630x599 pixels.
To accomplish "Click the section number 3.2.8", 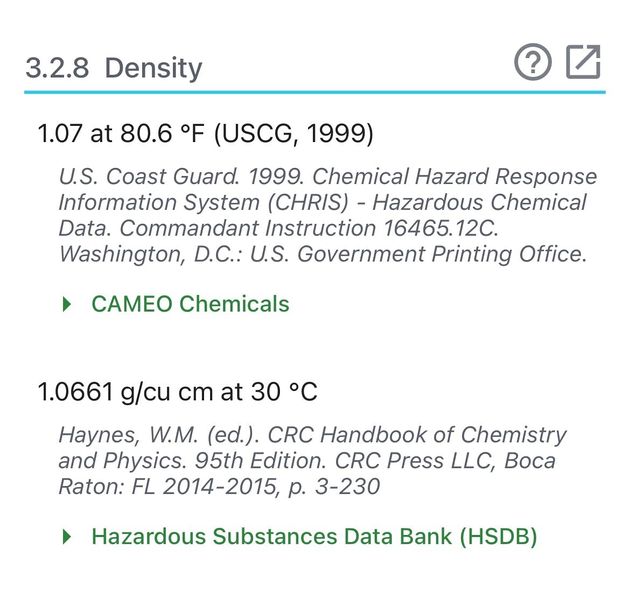I will pos(57,67).
